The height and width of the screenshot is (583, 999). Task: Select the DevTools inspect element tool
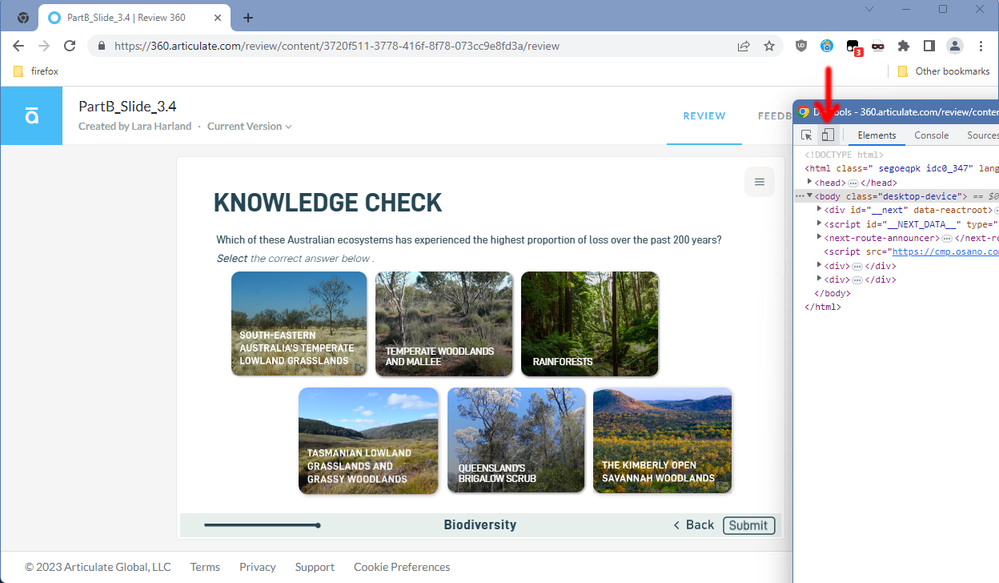tap(807, 135)
